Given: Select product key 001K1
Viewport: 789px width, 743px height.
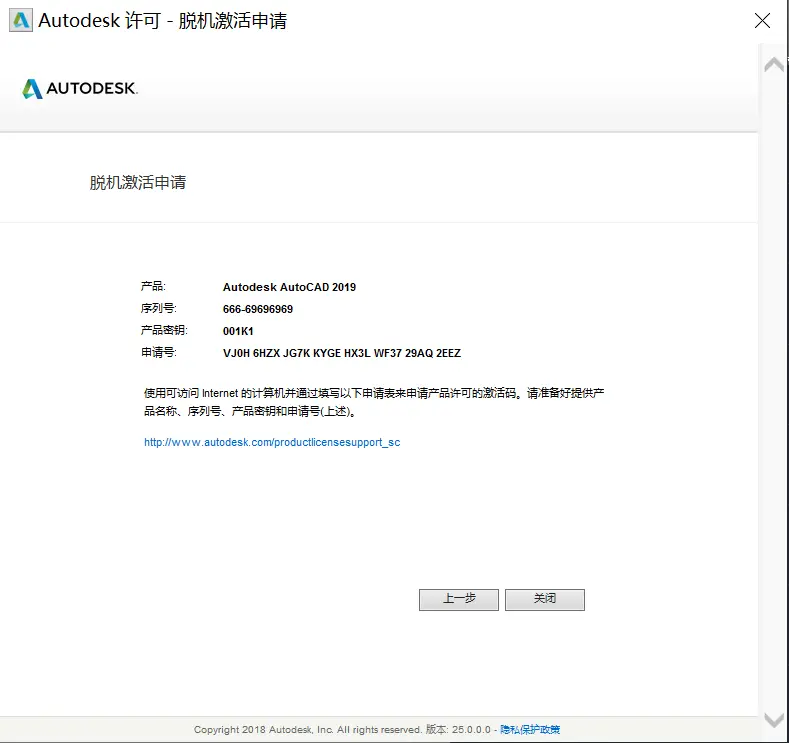Looking at the screenshot, I should click(x=238, y=332).
